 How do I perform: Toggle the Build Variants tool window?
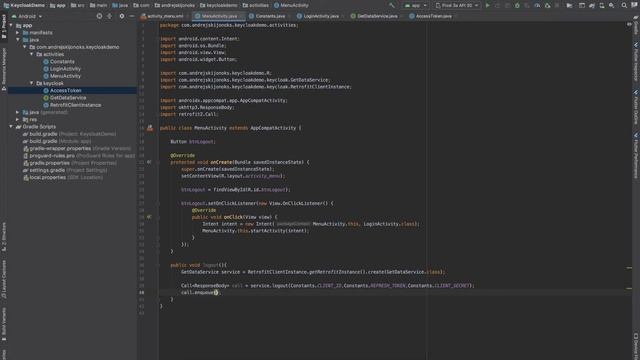4,324
